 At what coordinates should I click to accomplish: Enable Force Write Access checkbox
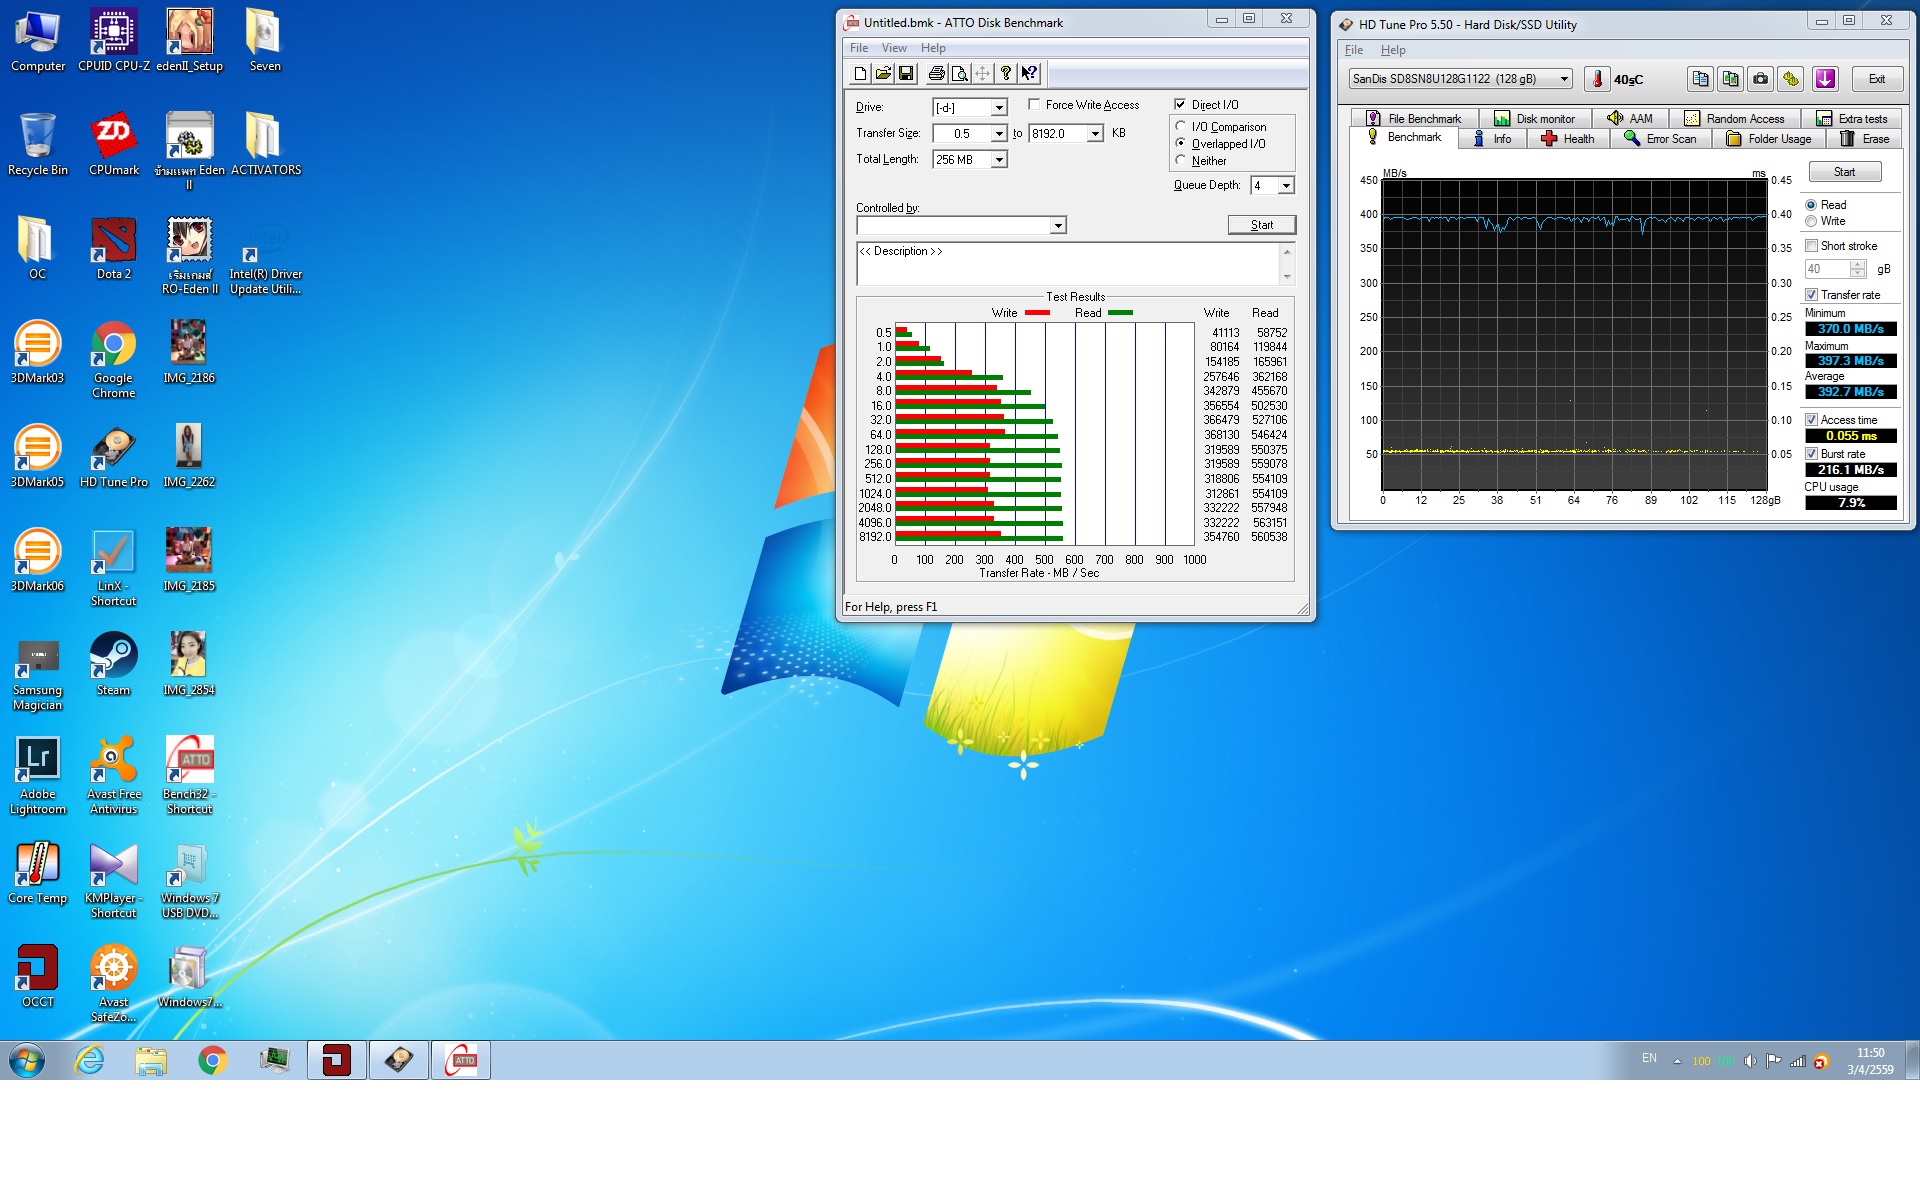1035,104
